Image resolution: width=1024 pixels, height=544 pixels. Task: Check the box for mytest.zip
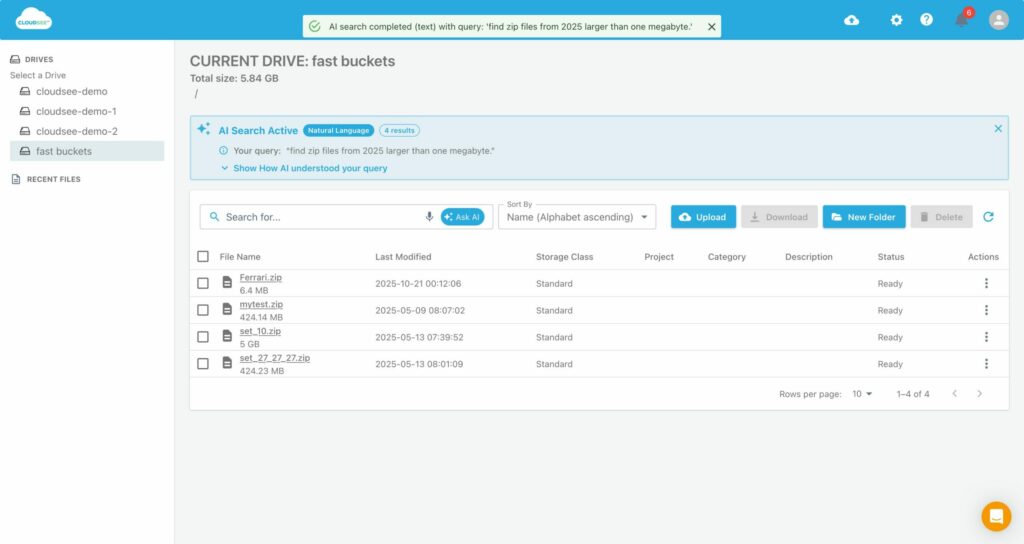(x=203, y=310)
